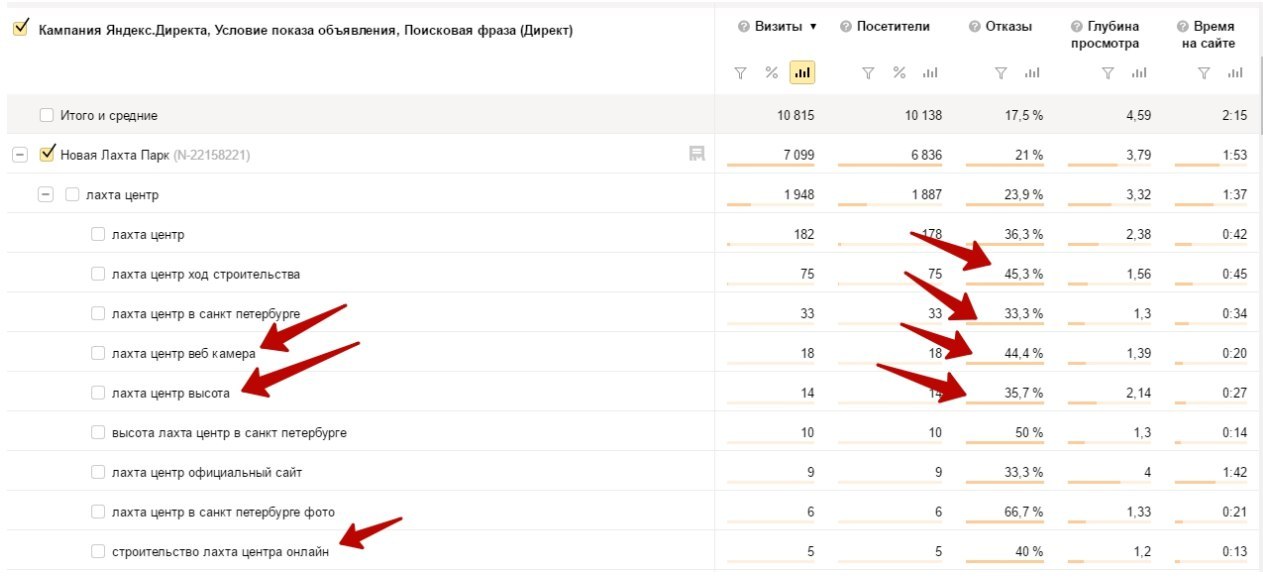Click the table icon in Новая Лахта Парк row
Screen dimensions: 1263x585
point(697,154)
